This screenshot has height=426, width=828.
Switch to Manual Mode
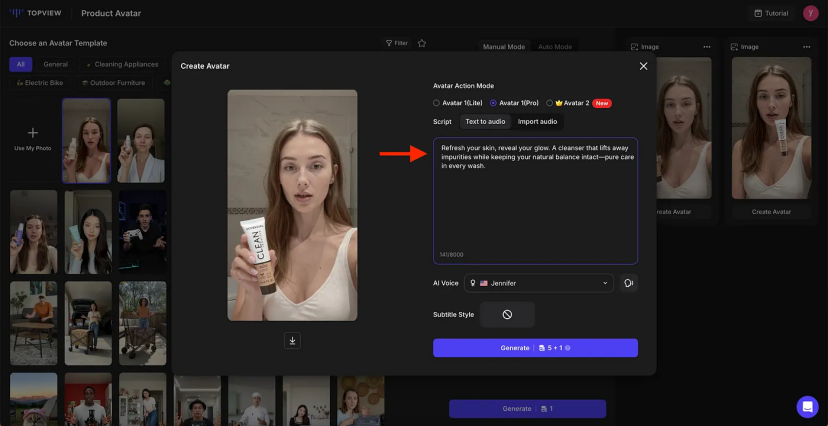[504, 47]
